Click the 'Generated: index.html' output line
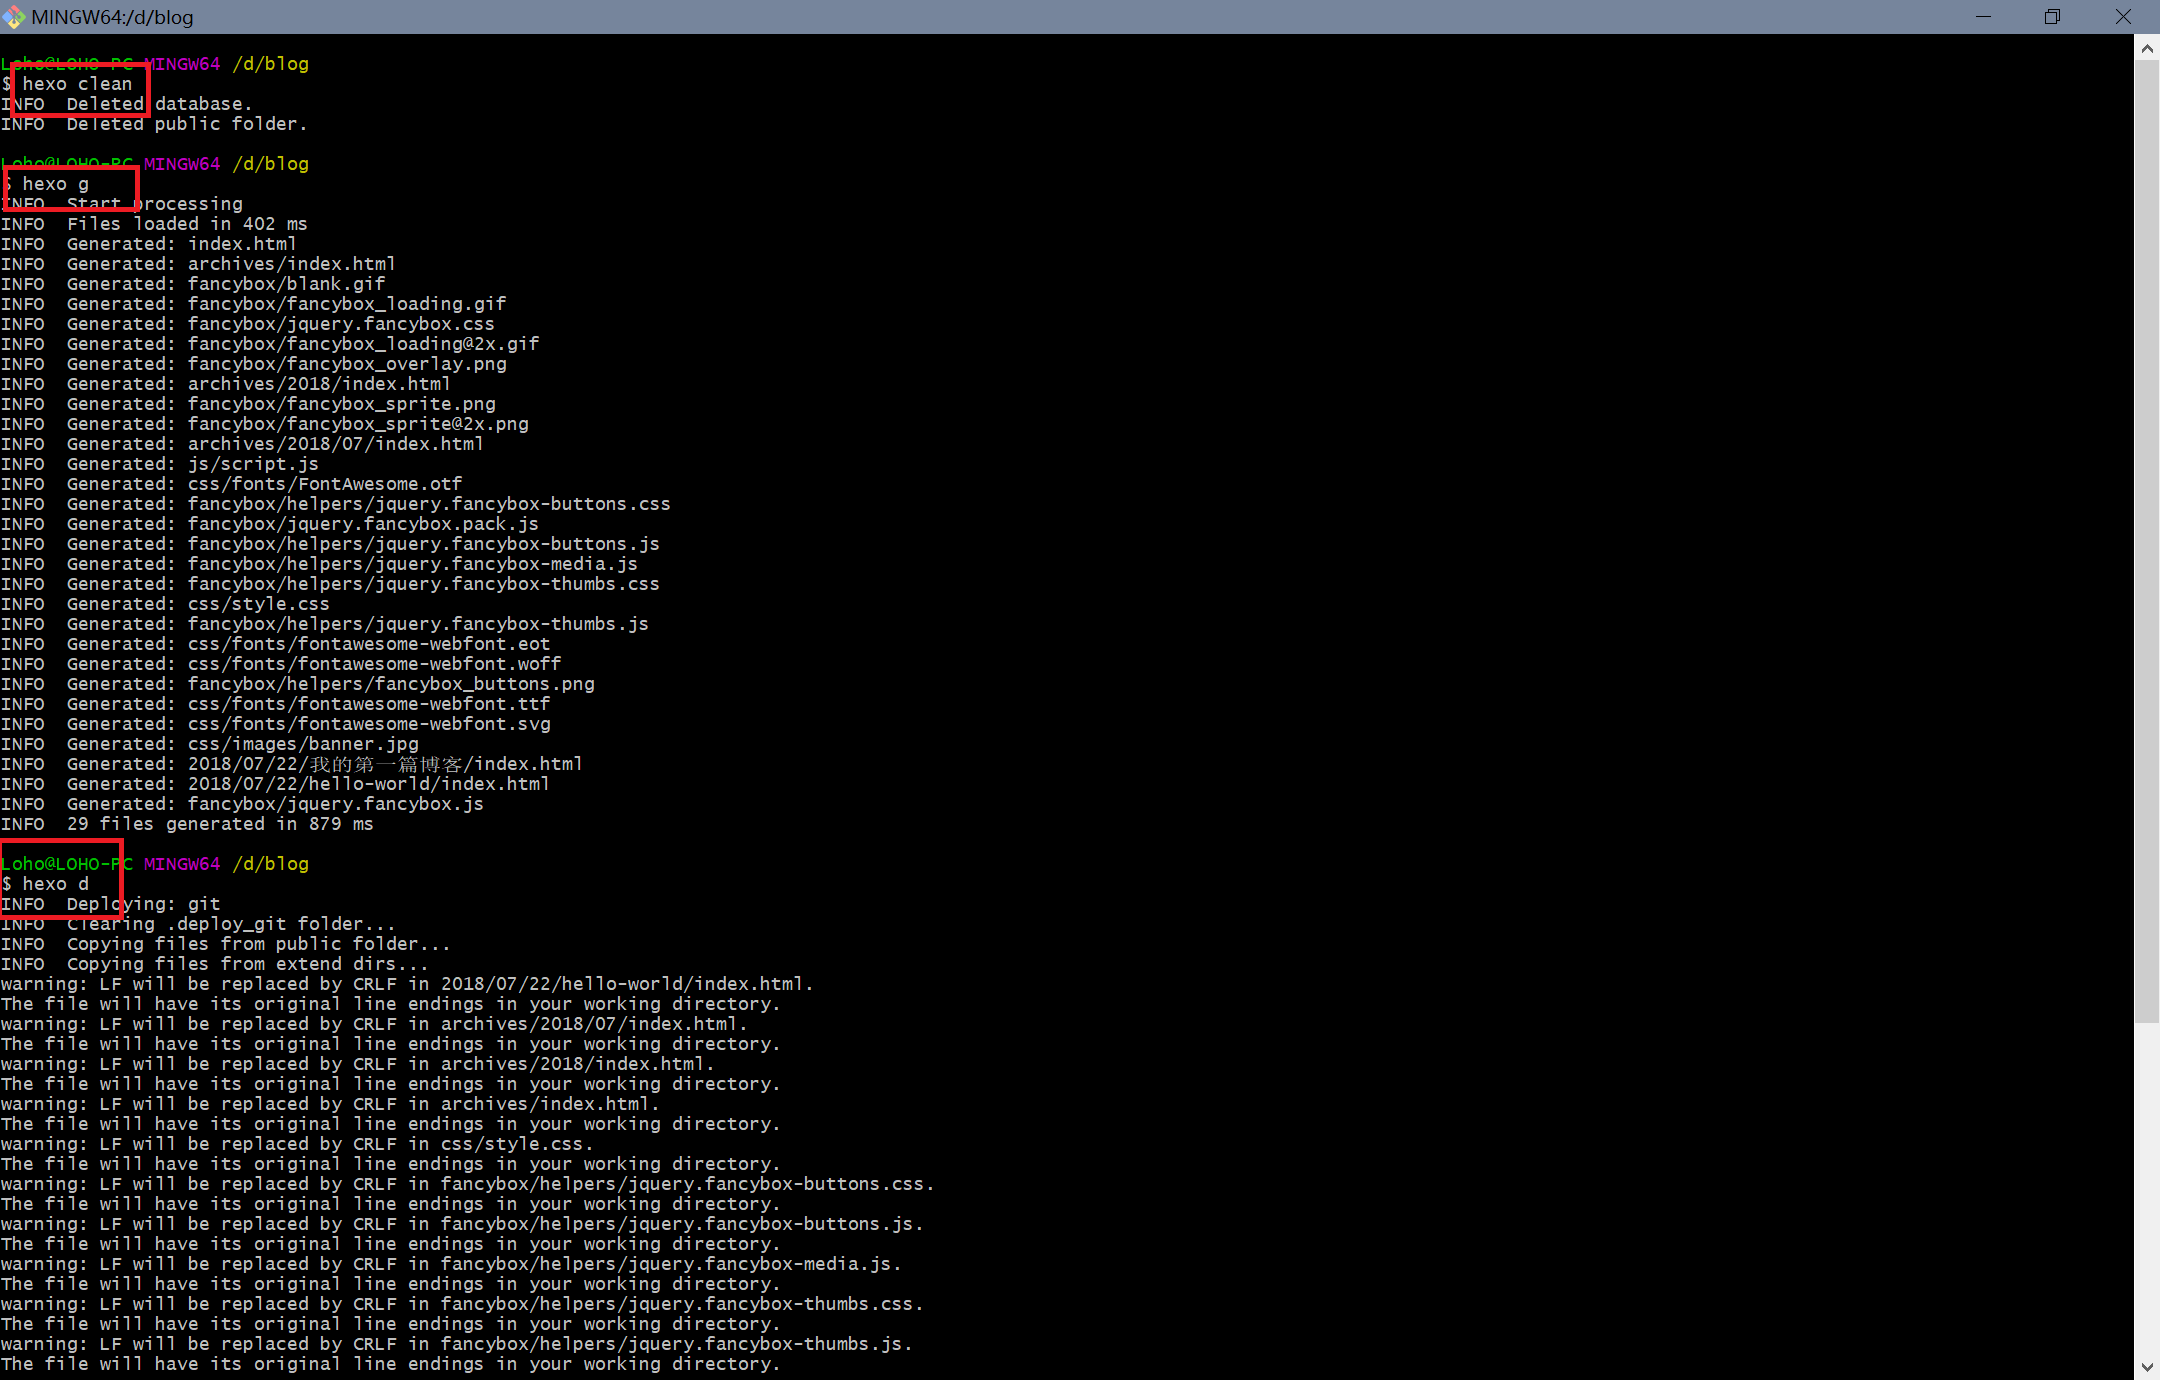The image size is (2160, 1380). pos(180,244)
